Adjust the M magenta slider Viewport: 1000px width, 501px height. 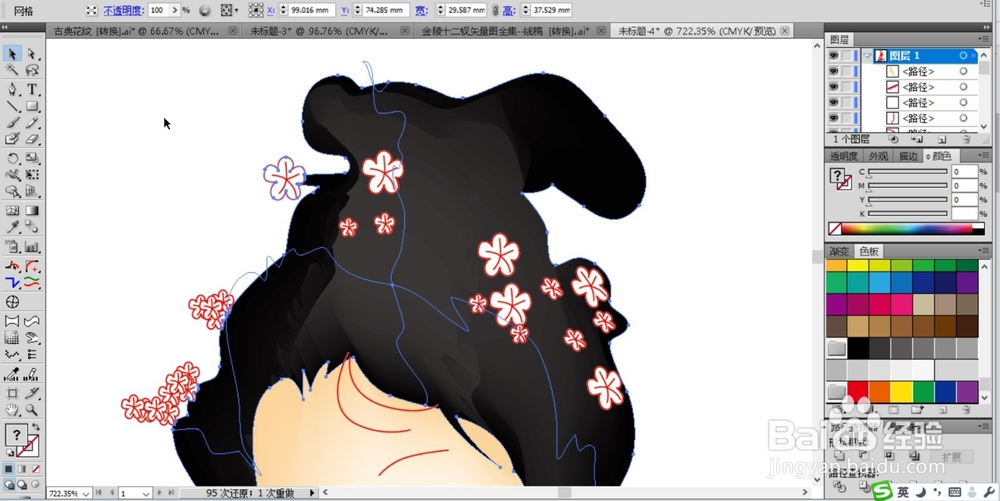click(x=907, y=186)
